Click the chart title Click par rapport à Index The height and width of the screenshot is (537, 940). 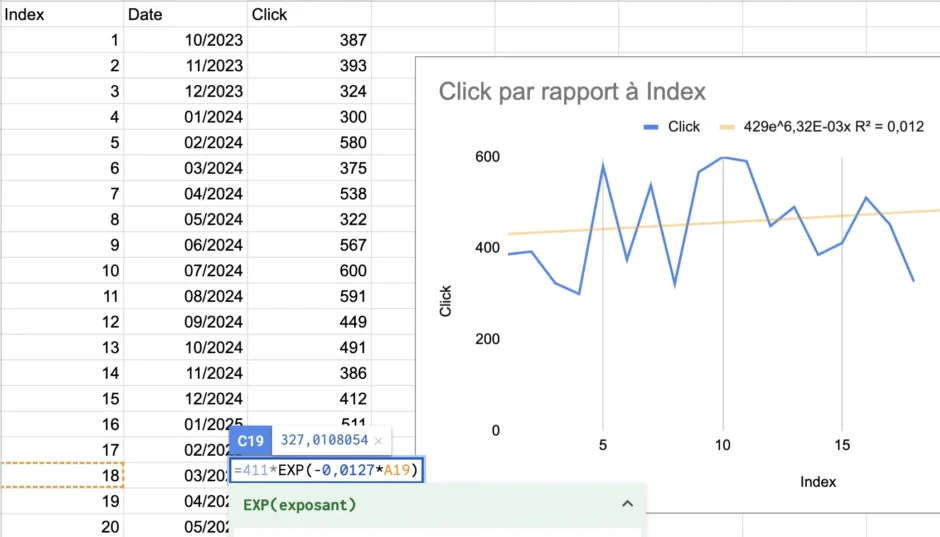point(572,92)
